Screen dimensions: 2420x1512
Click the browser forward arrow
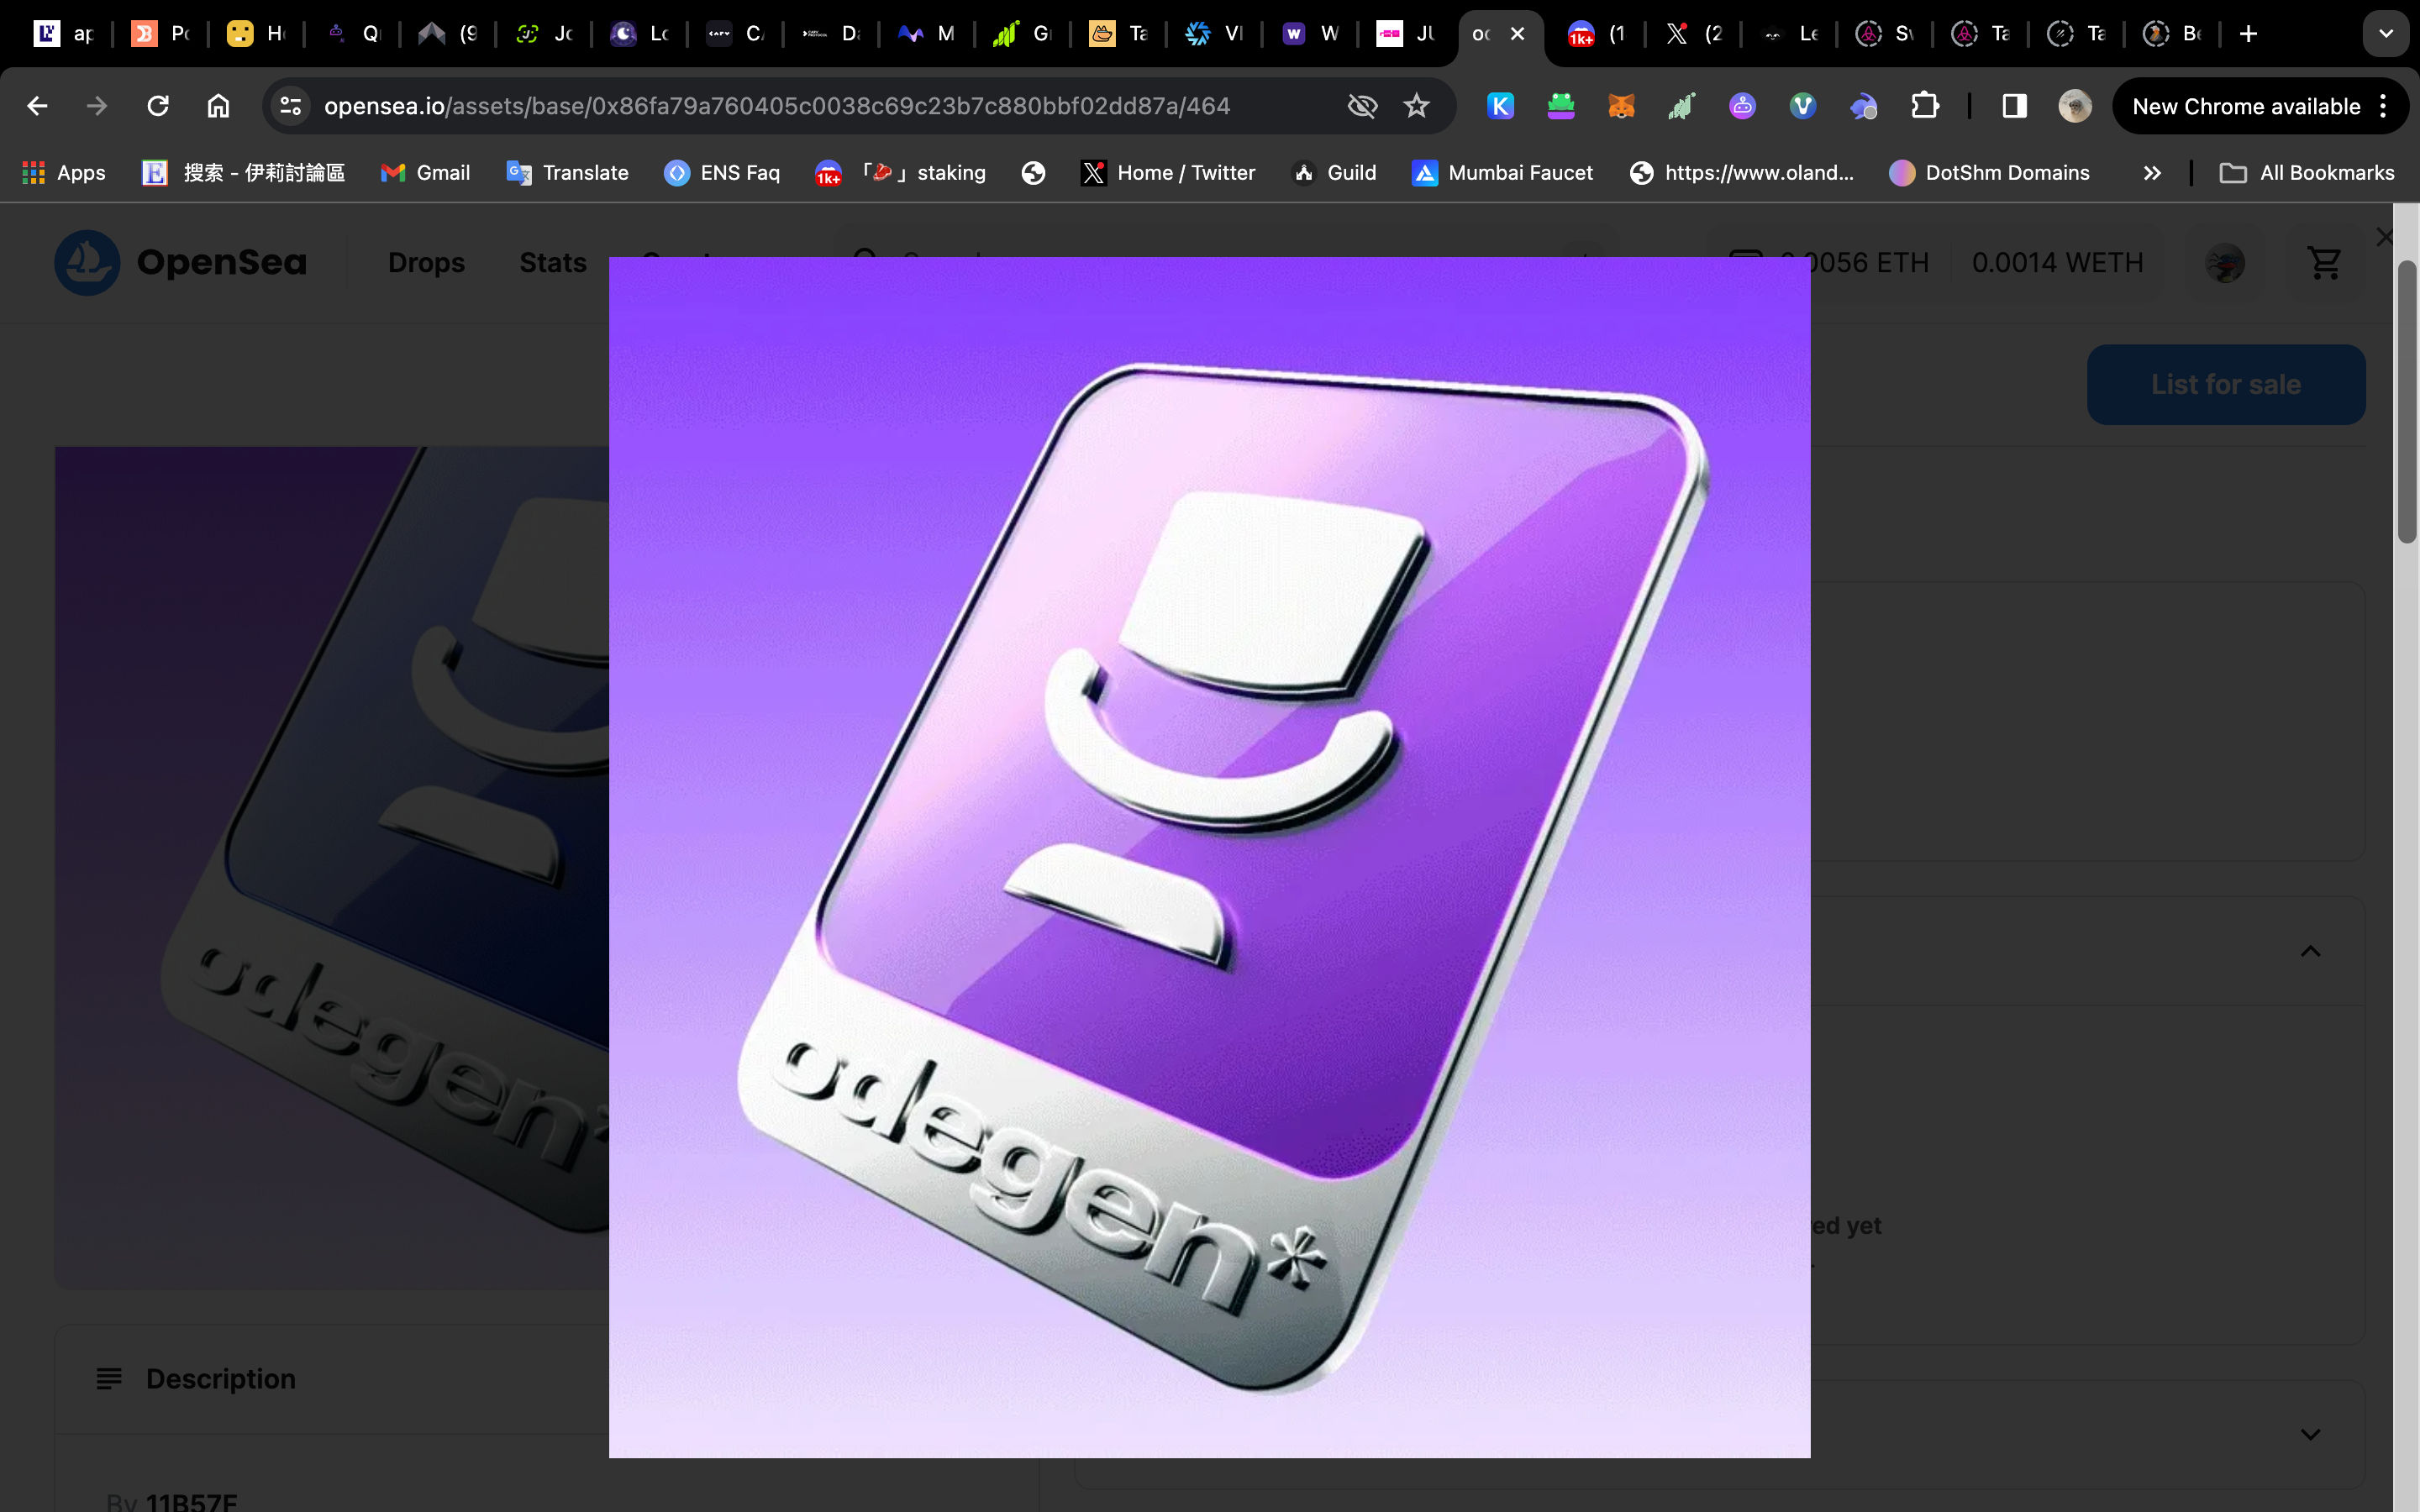click(97, 106)
